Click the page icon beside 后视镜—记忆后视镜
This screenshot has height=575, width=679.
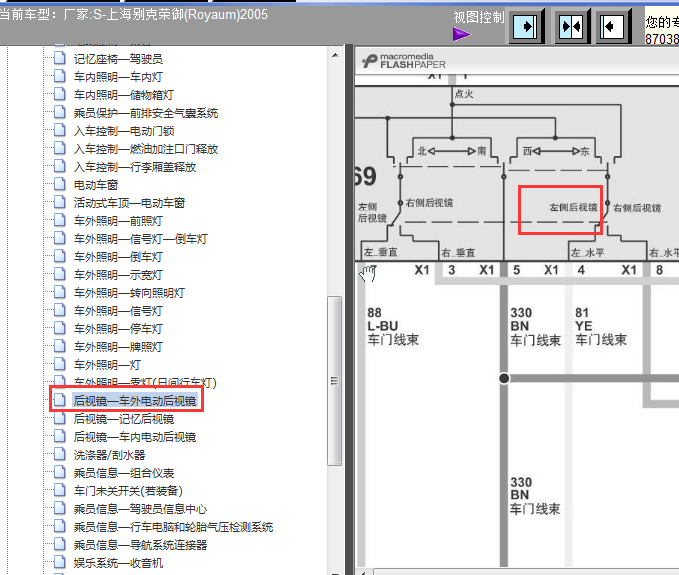[x=59, y=418]
